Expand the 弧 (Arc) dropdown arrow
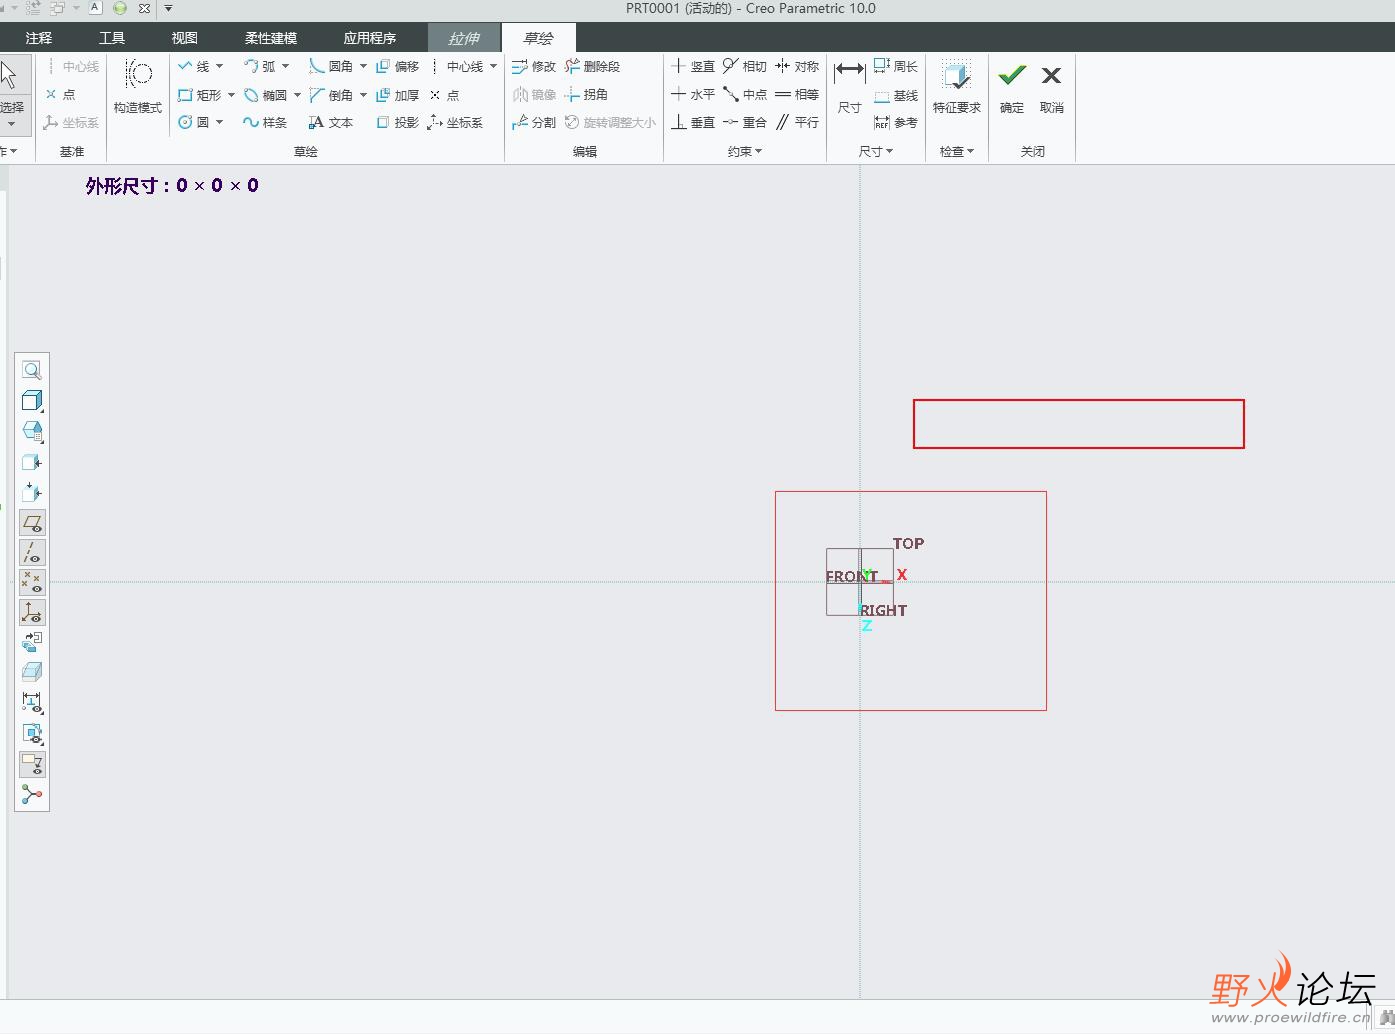Viewport: 1395px width, 1034px height. pos(285,66)
